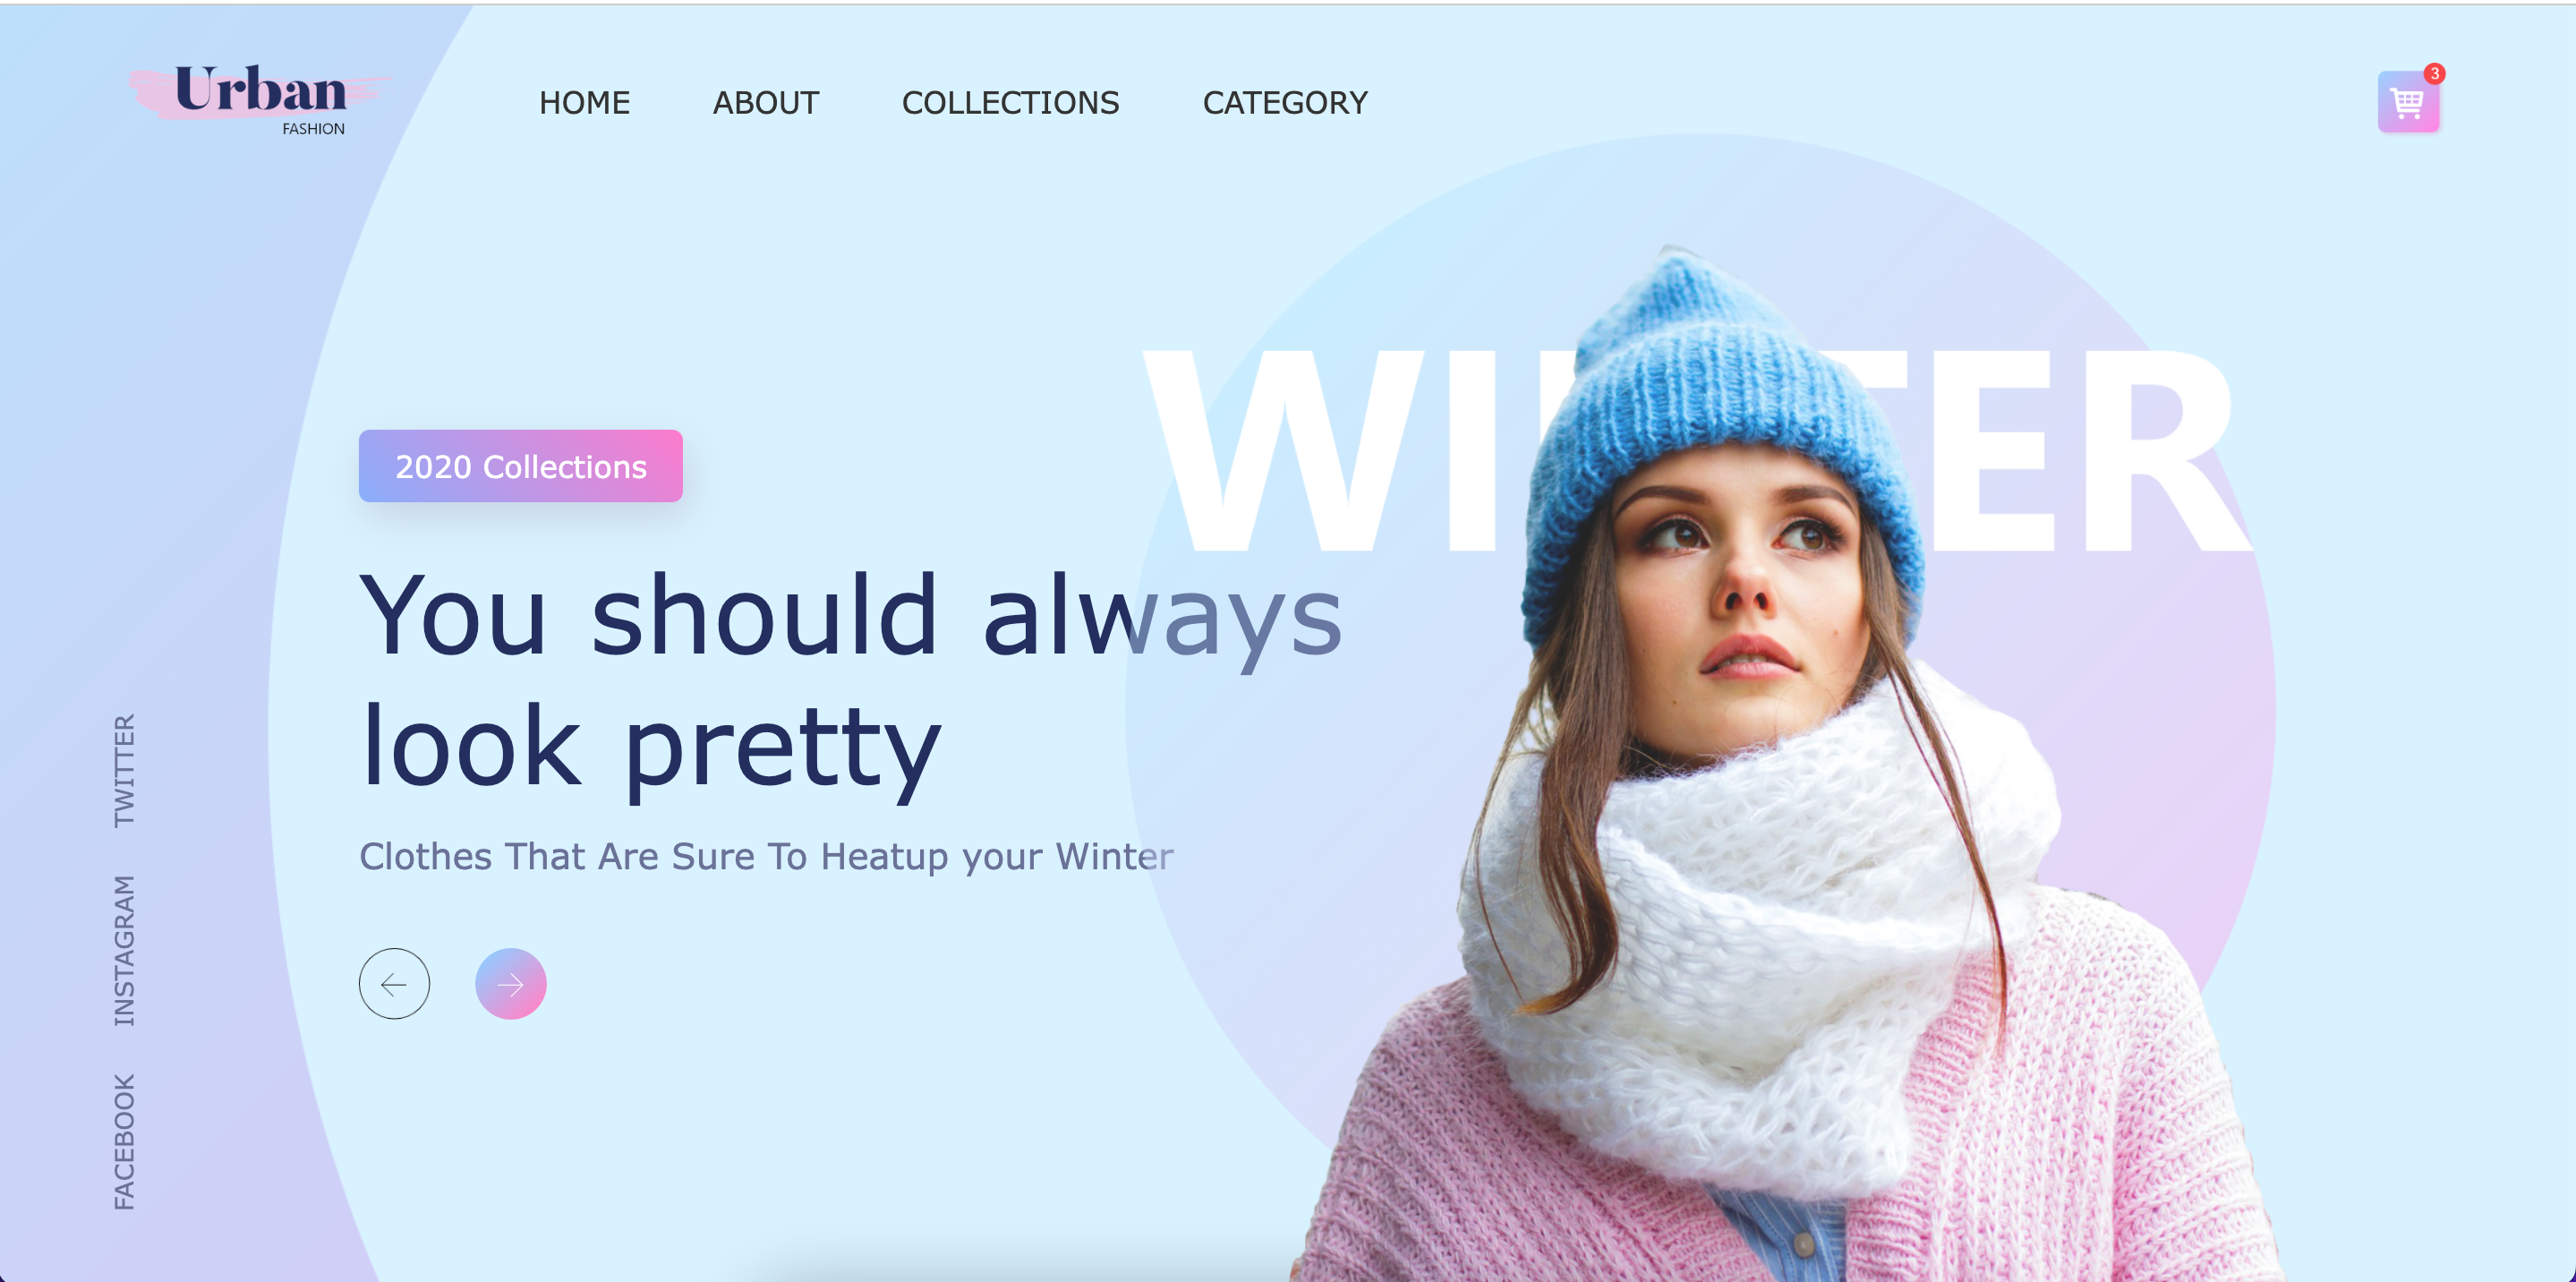Image resolution: width=2576 pixels, height=1282 pixels.
Task: Follow the FACEBOOK social link
Action: point(124,1141)
